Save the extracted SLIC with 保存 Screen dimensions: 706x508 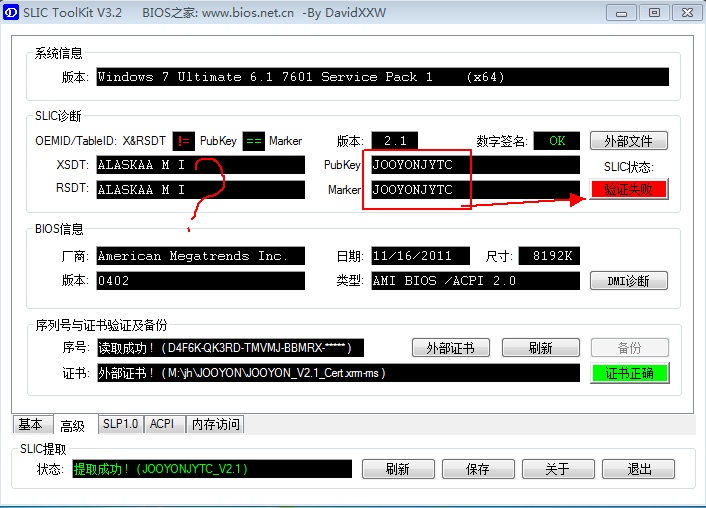(477, 469)
